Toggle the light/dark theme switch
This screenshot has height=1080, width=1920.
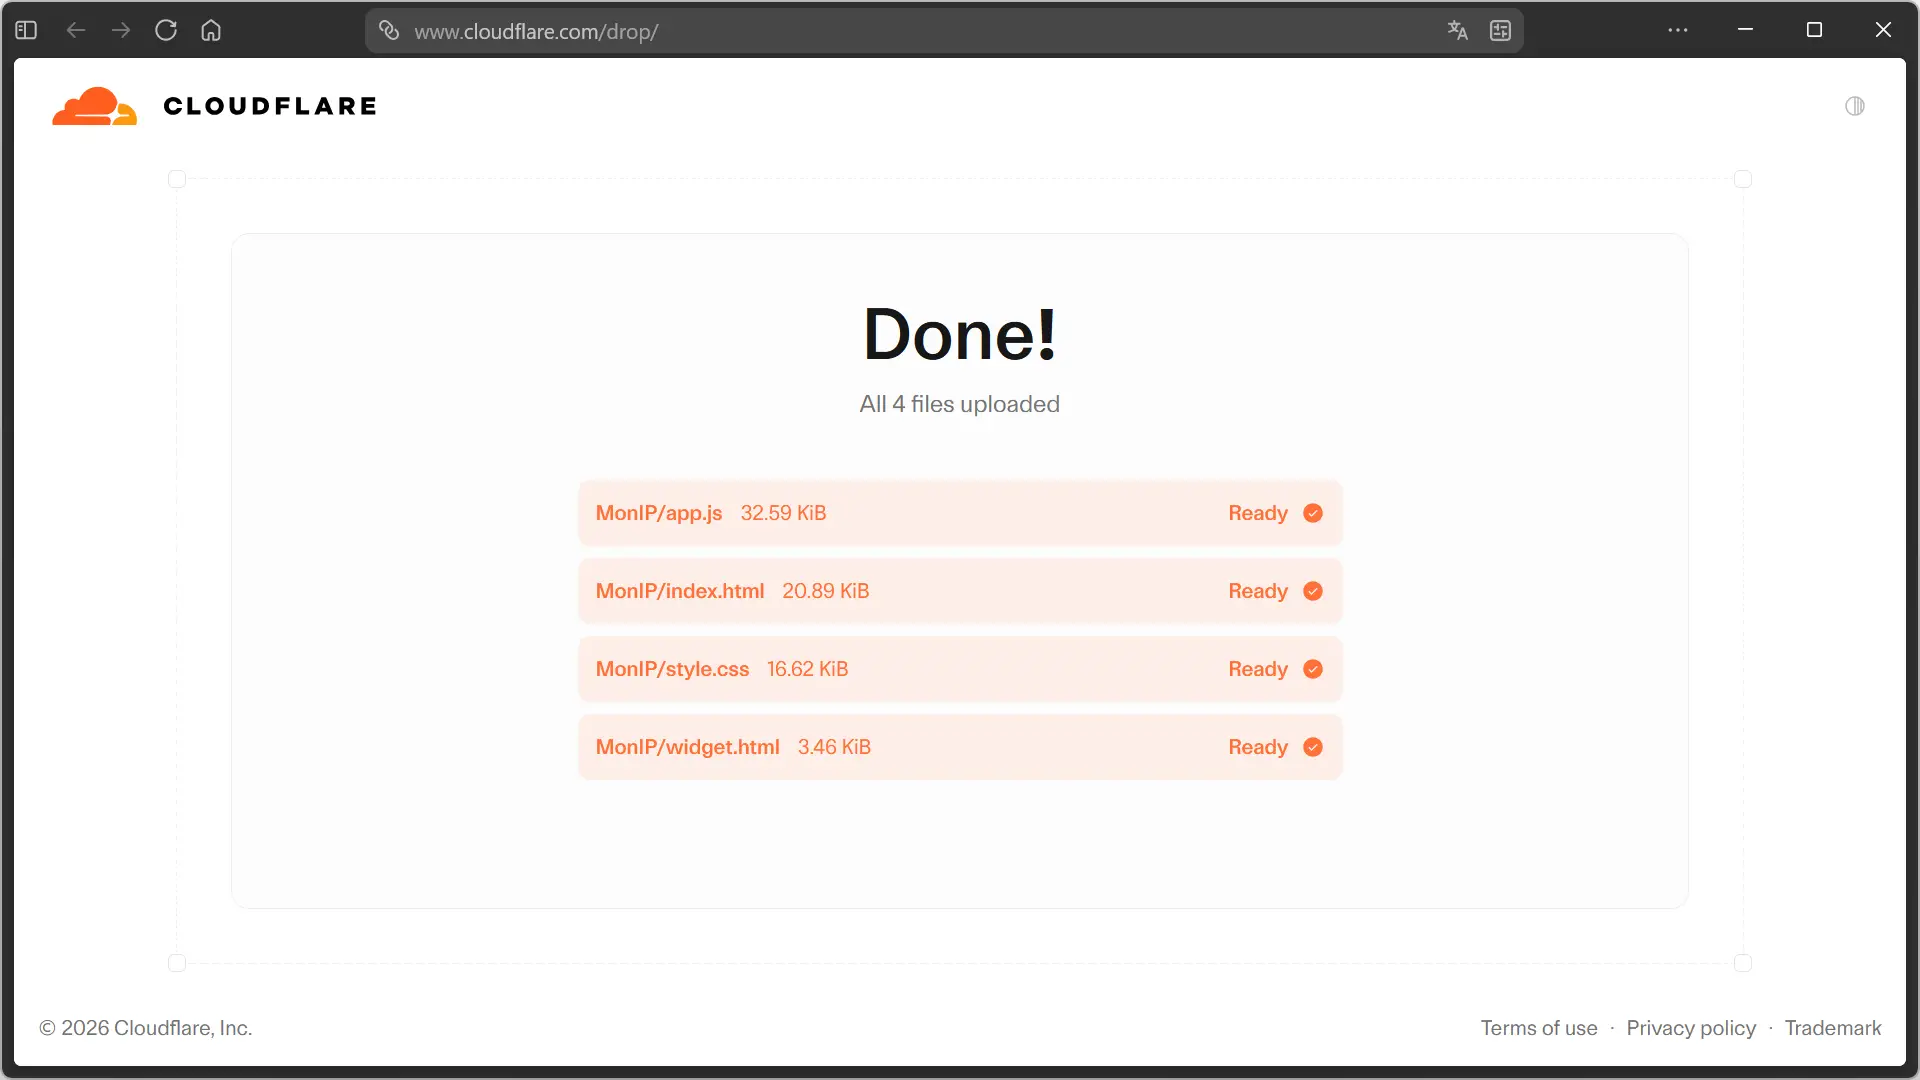(x=1855, y=106)
